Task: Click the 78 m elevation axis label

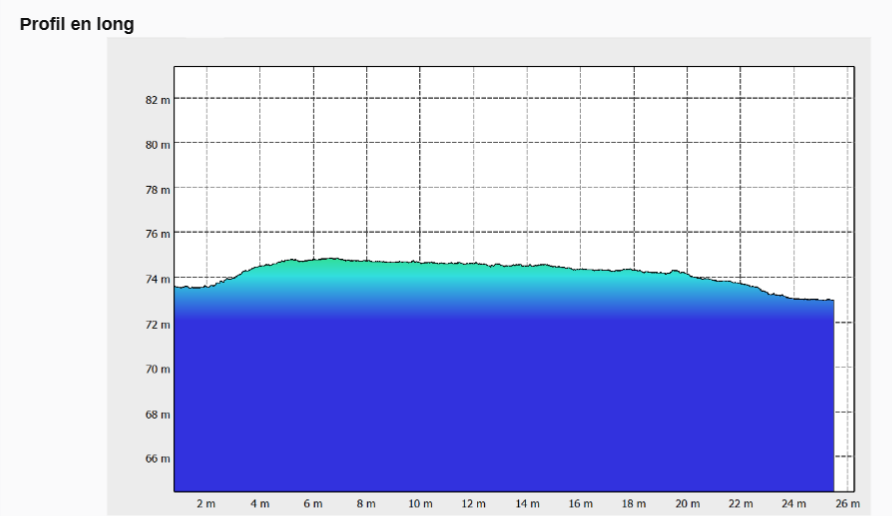Action: 158,190
